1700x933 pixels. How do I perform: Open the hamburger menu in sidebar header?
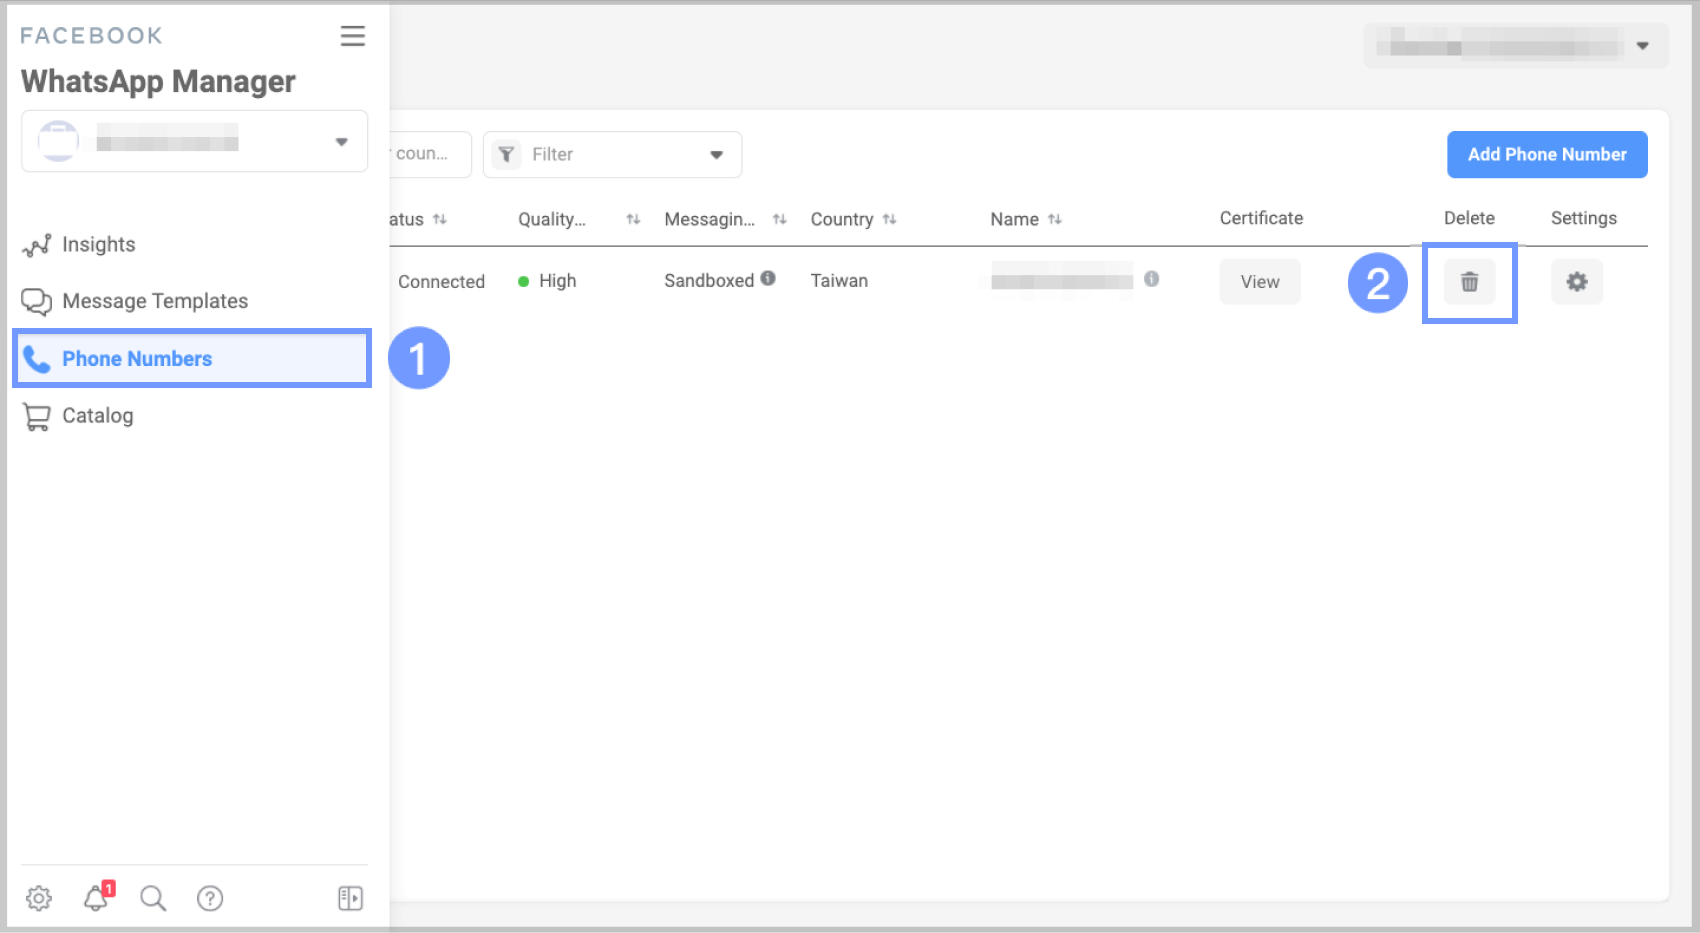[x=352, y=36]
